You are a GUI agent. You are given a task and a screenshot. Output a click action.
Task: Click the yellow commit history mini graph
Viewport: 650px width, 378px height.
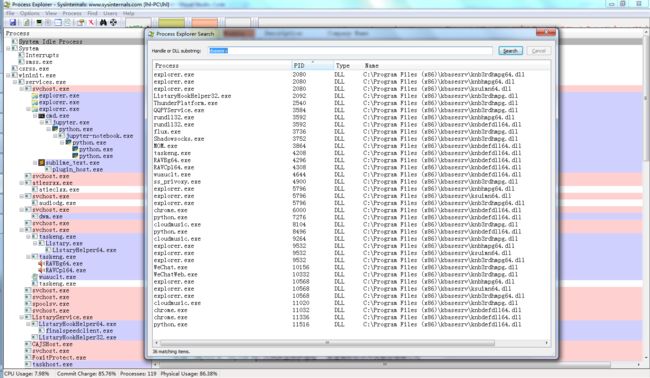172,22
